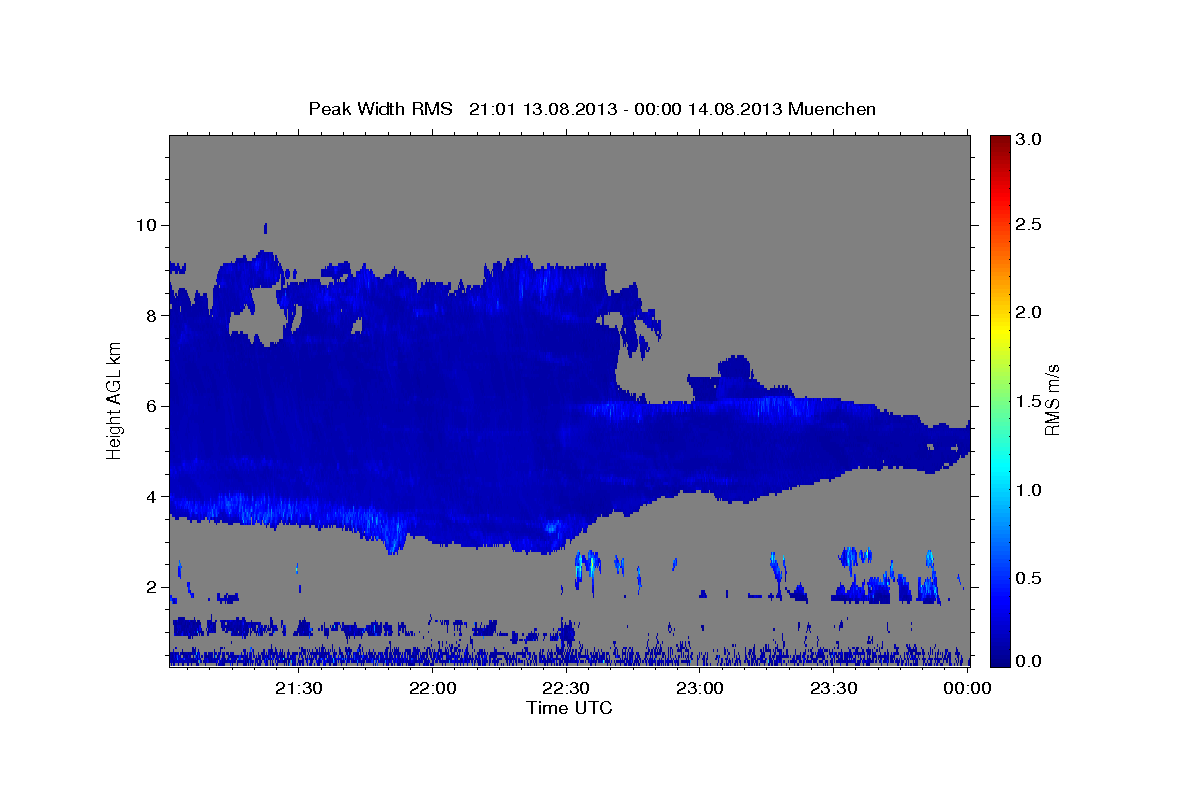Click the '21:30' time axis label
This screenshot has height=800, width=1200.
298,688
